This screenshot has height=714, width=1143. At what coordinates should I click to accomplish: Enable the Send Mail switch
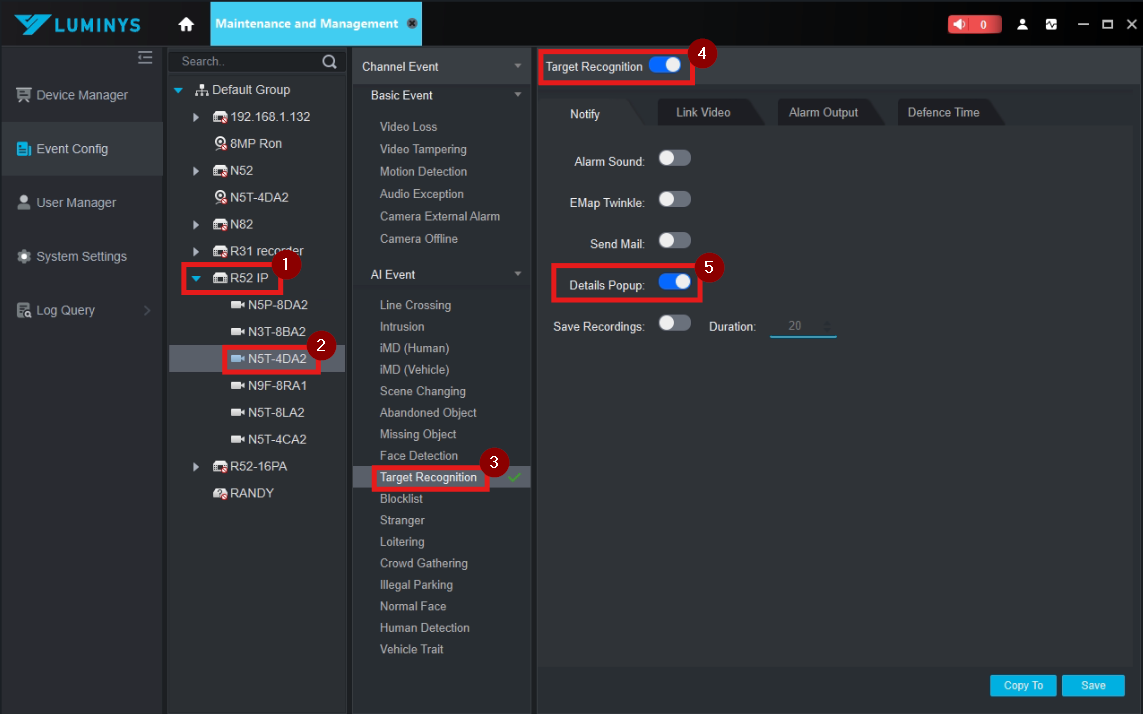[674, 241]
